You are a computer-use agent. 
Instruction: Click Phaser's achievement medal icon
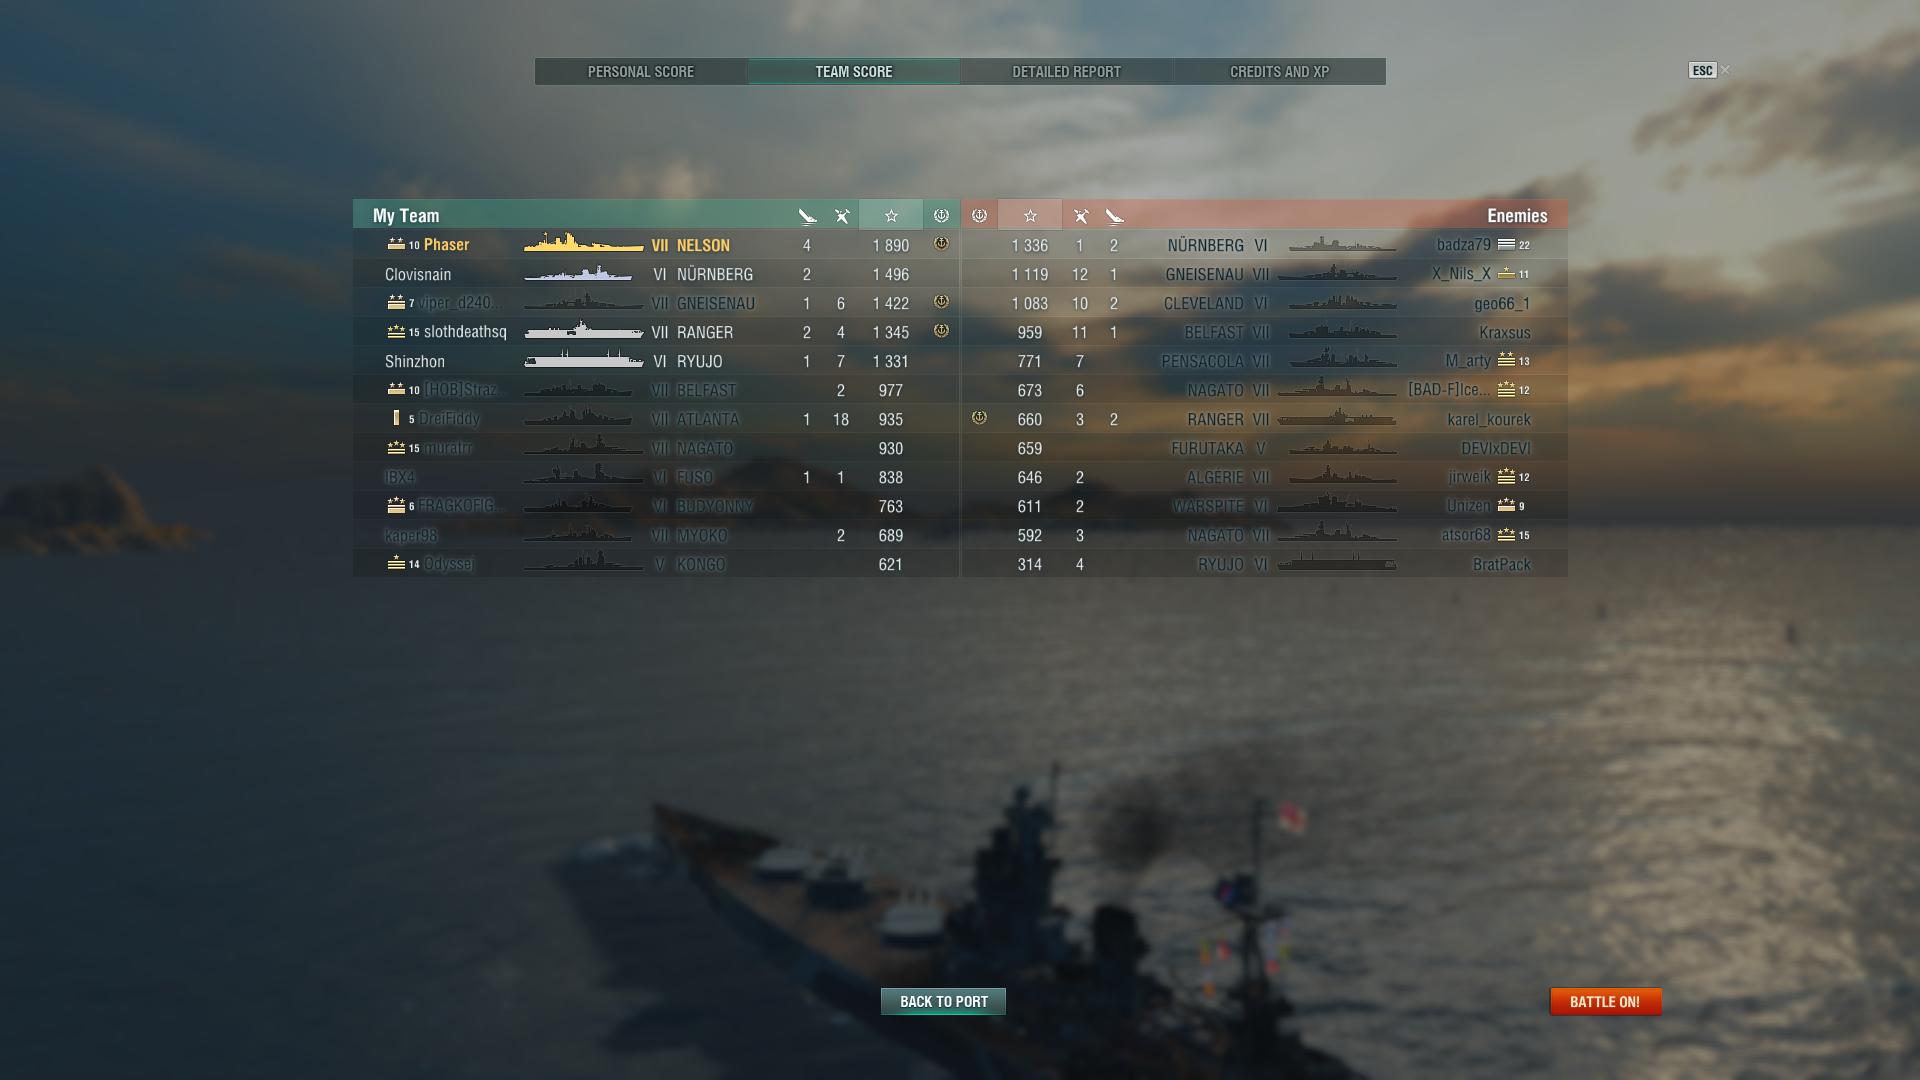pyautogui.click(x=941, y=244)
